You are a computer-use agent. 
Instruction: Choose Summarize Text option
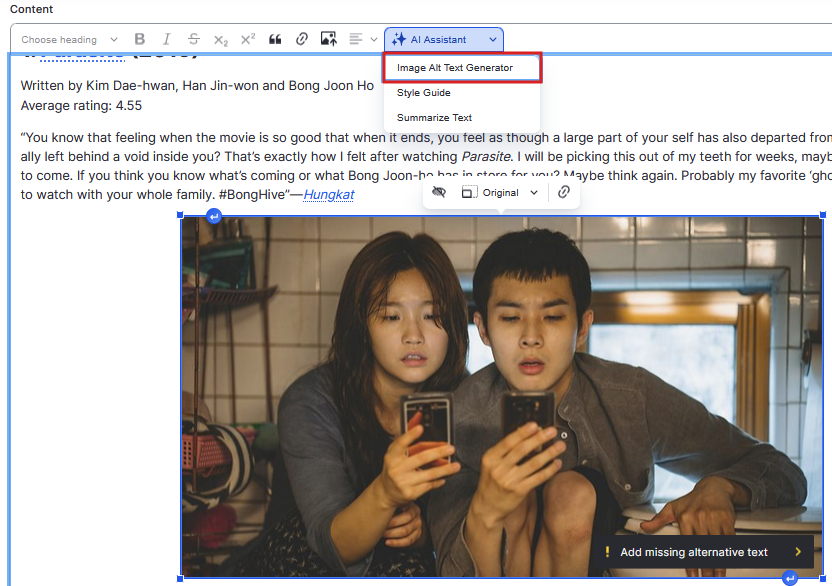point(462,118)
